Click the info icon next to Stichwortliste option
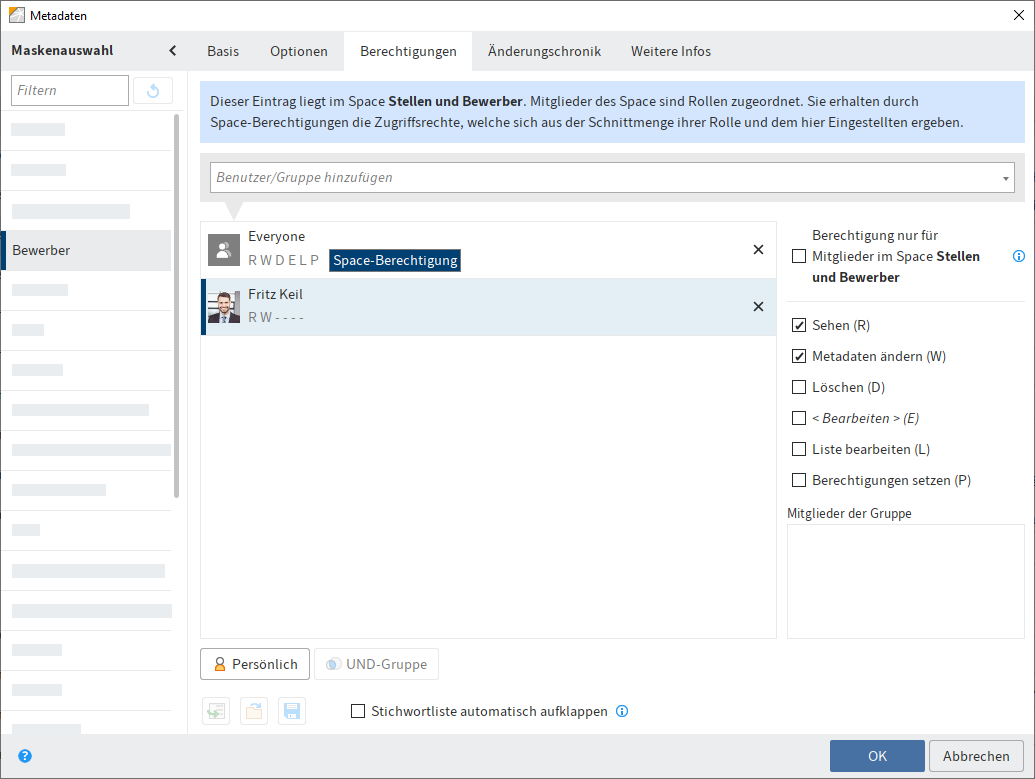The image size is (1035, 779). click(x=622, y=711)
